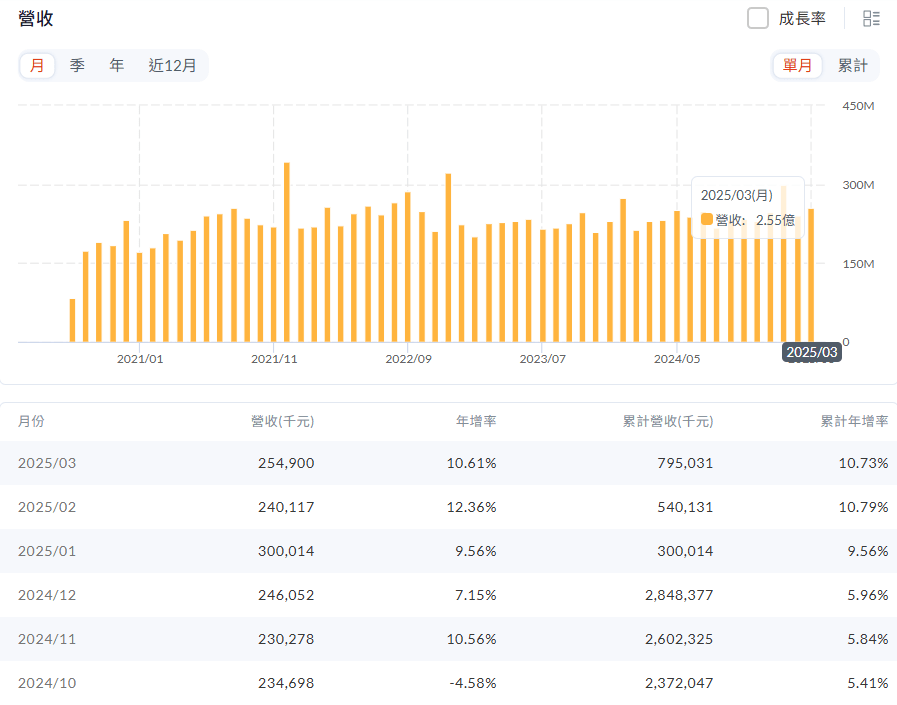The width and height of the screenshot is (897, 705).
Task: Select the 2024/10 month cell
Action: pyautogui.click(x=47, y=683)
